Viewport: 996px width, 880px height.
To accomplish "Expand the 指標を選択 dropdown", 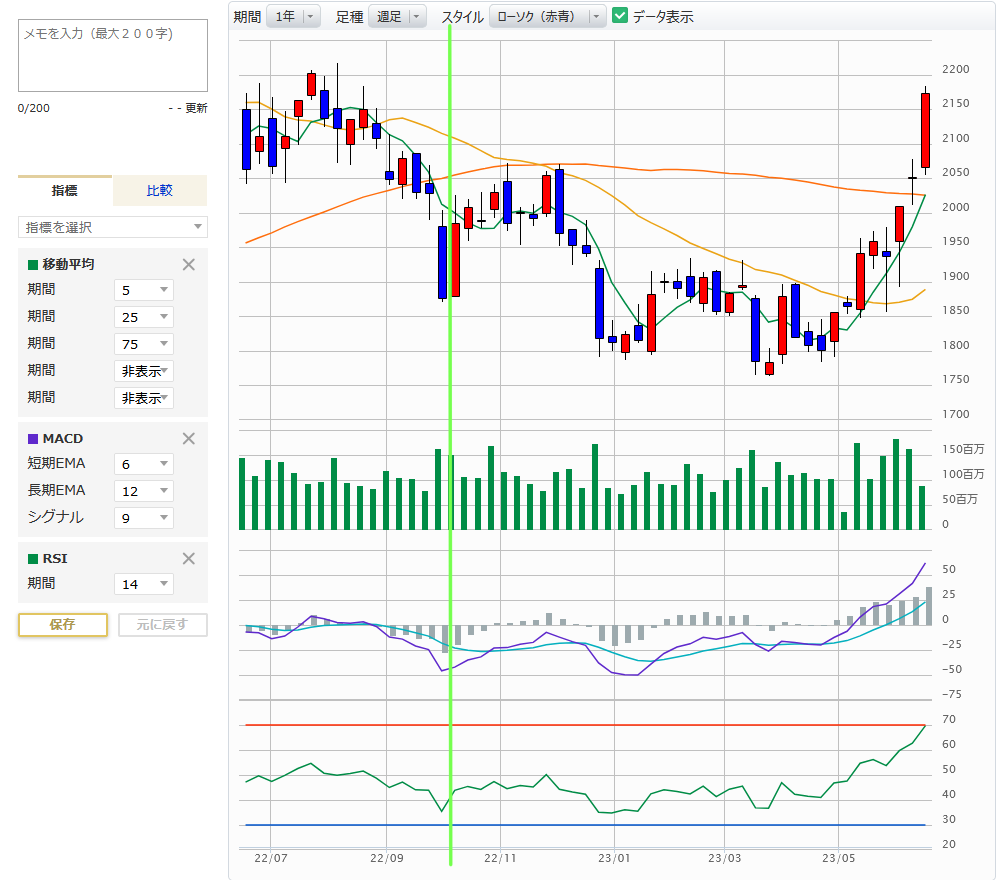I will 113,227.
